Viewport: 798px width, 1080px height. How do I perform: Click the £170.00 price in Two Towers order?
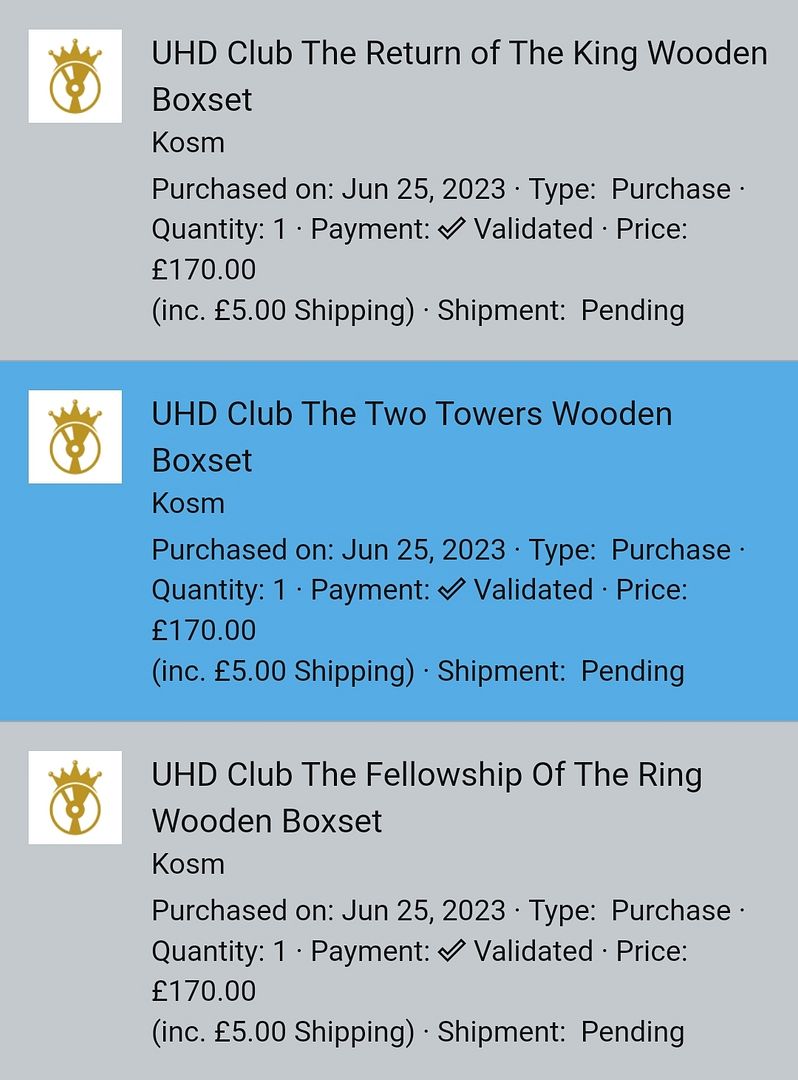tap(204, 630)
